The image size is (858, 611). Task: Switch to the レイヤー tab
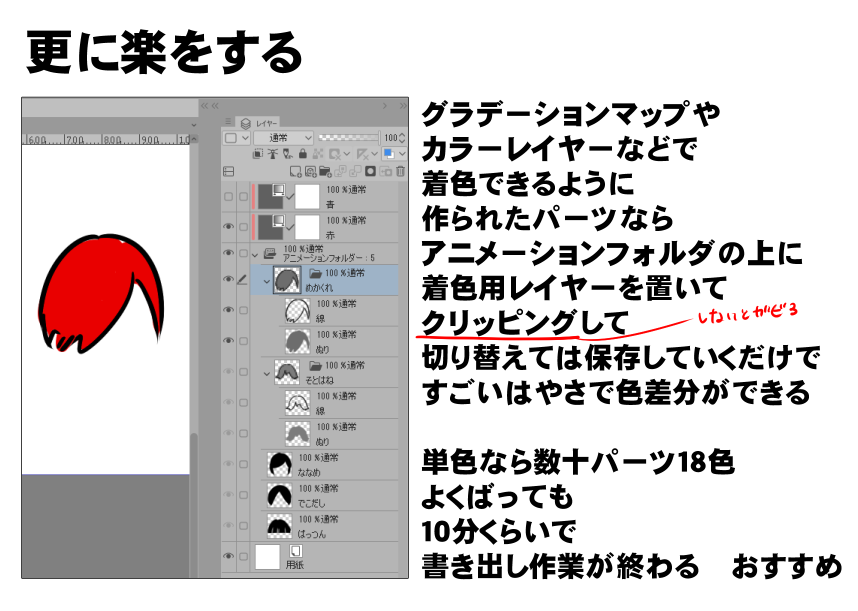click(x=258, y=121)
